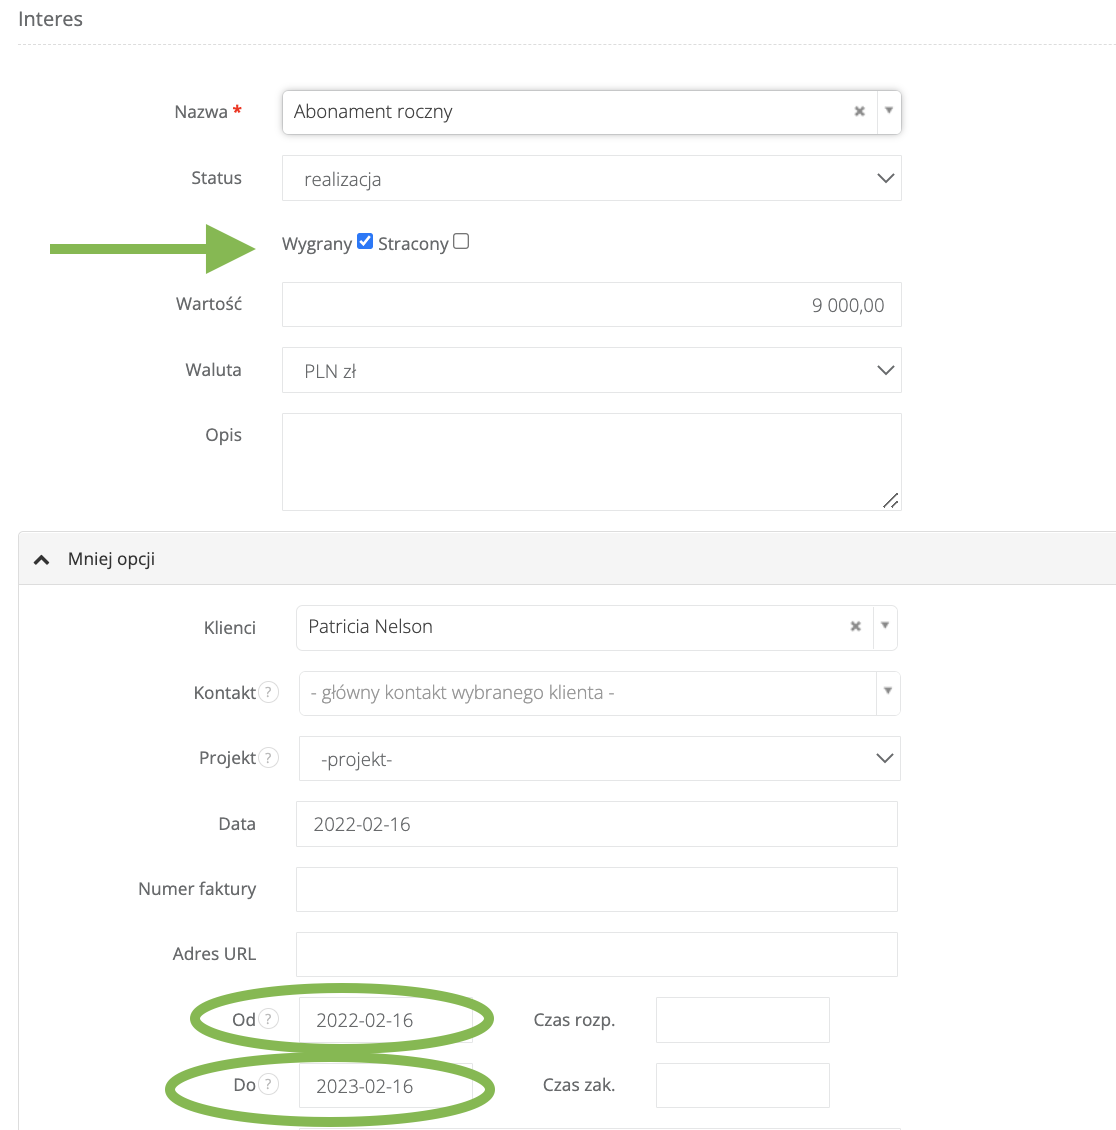Open Nazwa combo box arrow
This screenshot has width=1116, height=1130.
[889, 112]
